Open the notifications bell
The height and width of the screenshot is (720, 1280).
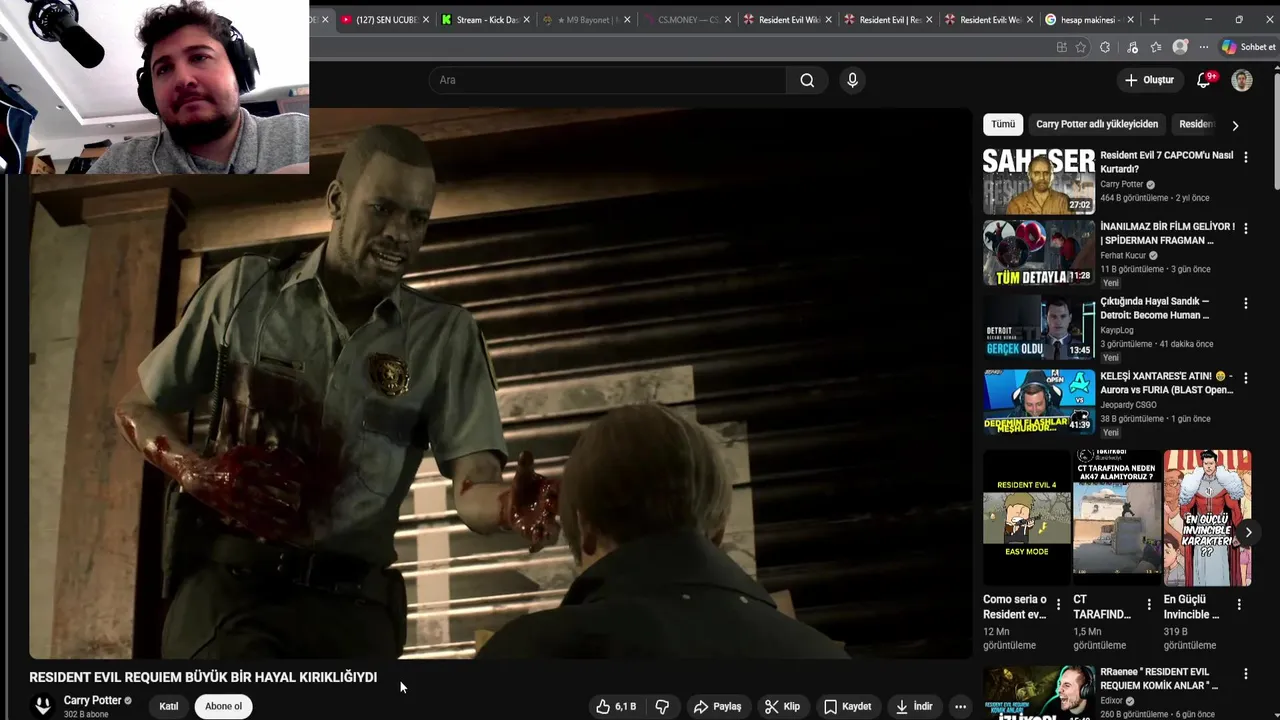[x=1204, y=80]
